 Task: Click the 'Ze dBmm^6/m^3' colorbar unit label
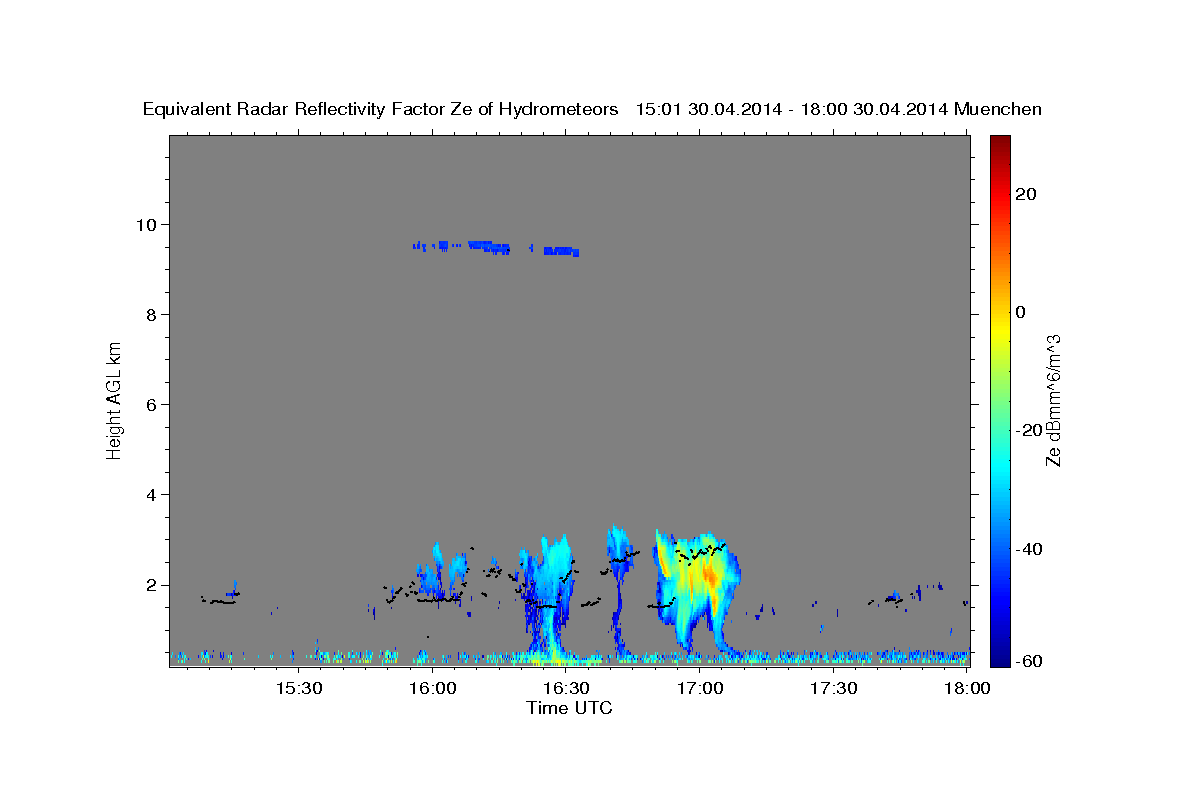point(1053,400)
